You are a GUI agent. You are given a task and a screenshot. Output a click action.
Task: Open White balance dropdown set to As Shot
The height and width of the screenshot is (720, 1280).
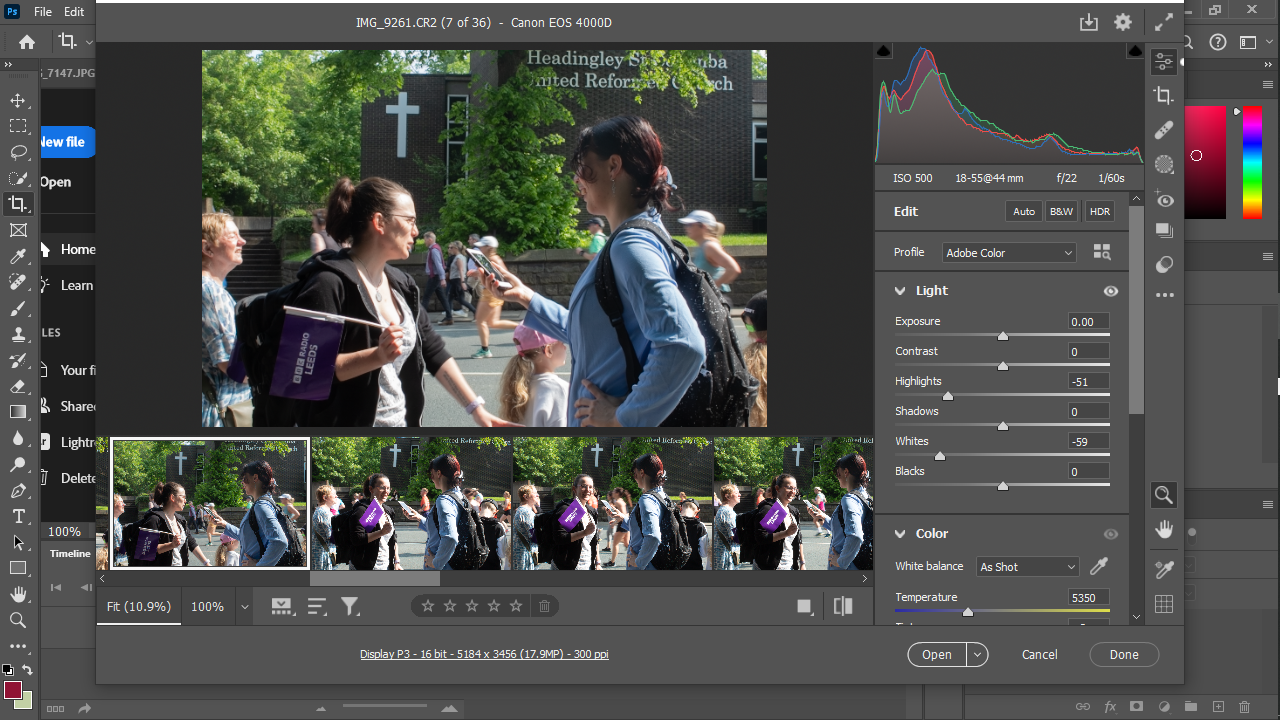pyautogui.click(x=1027, y=567)
